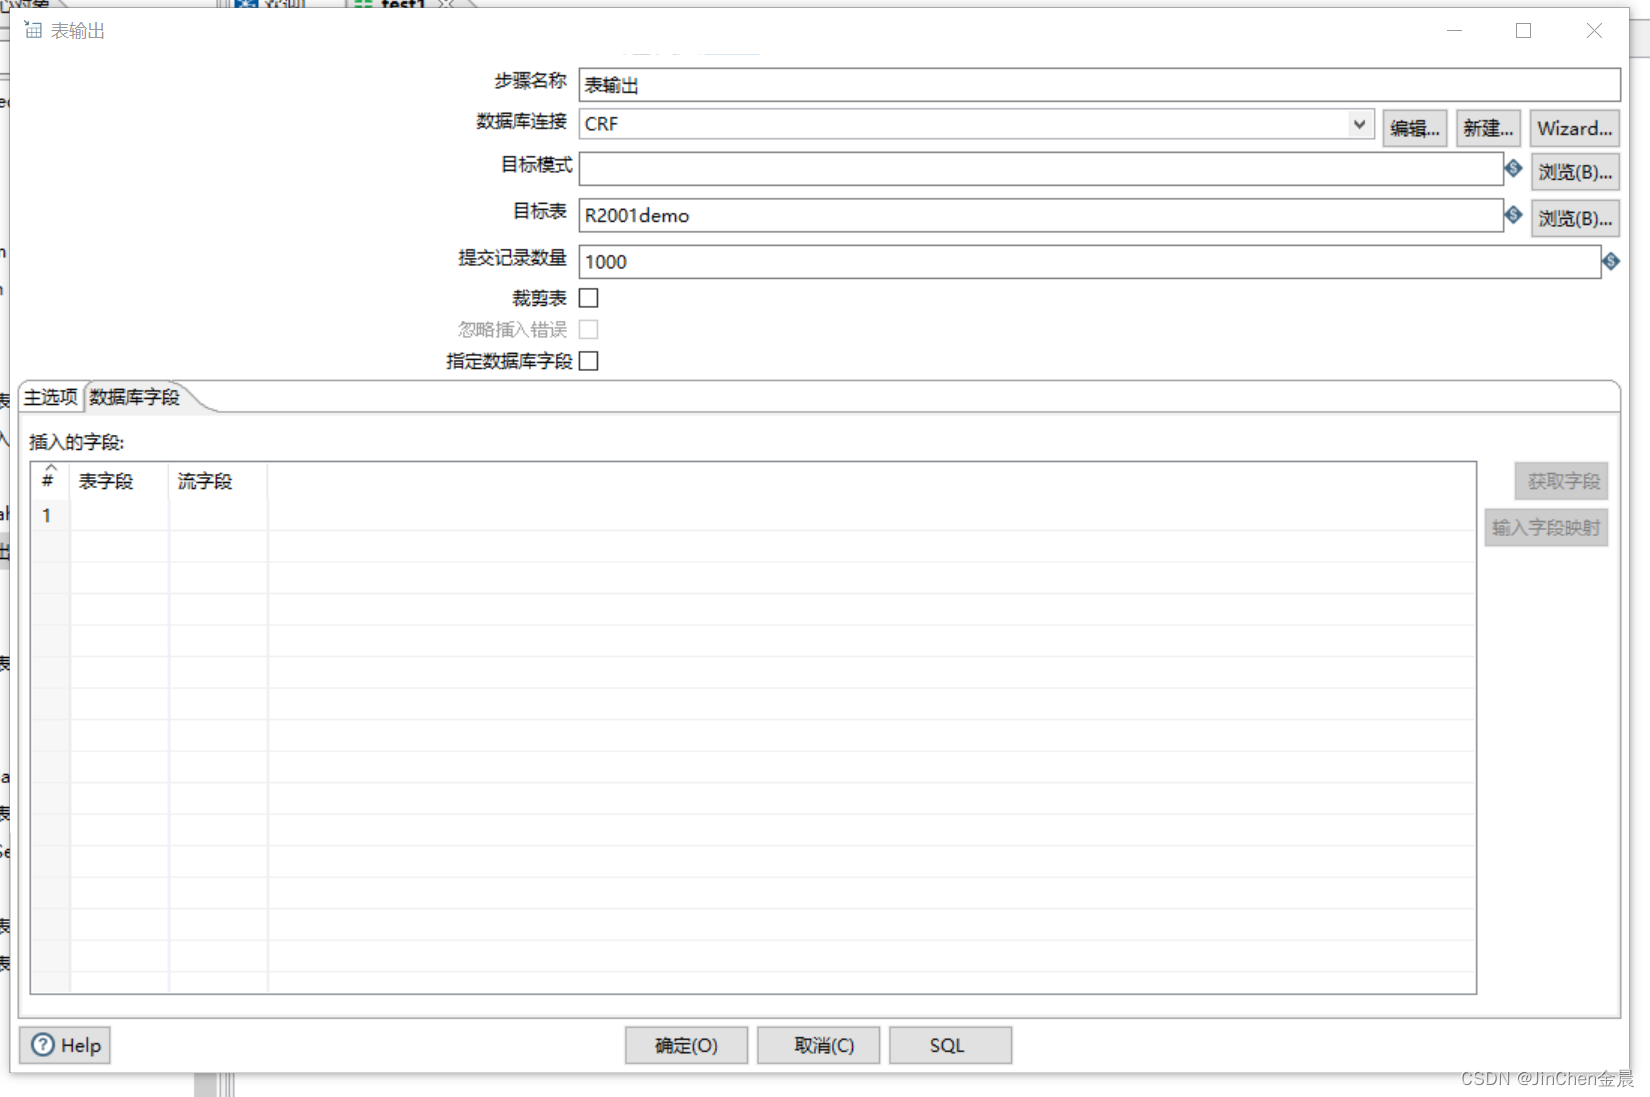1650x1097 pixels.
Task: Click variable icon next to 目标模式 field
Action: [x=1513, y=168]
